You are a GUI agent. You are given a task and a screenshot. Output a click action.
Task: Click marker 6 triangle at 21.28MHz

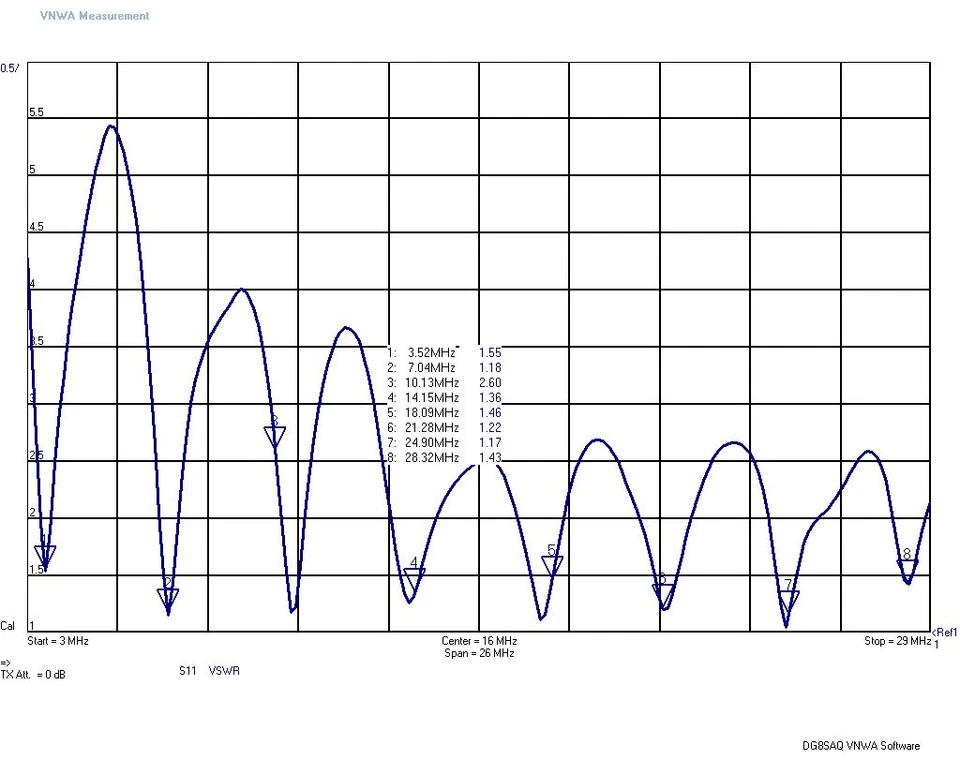coord(663,595)
